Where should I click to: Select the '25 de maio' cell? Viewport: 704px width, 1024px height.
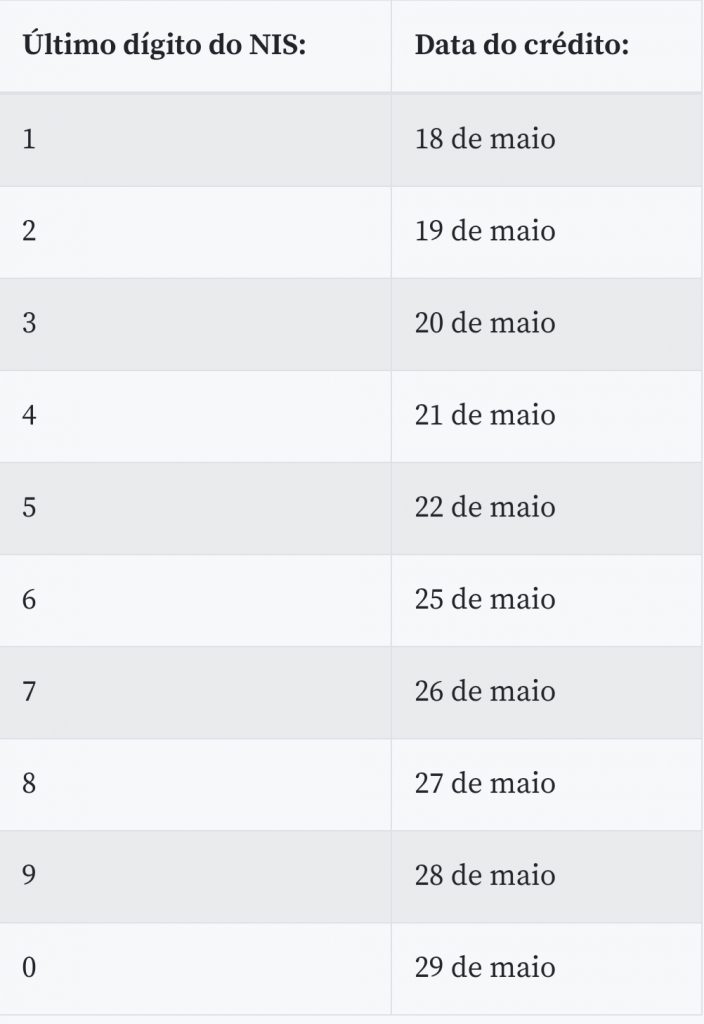547,600
